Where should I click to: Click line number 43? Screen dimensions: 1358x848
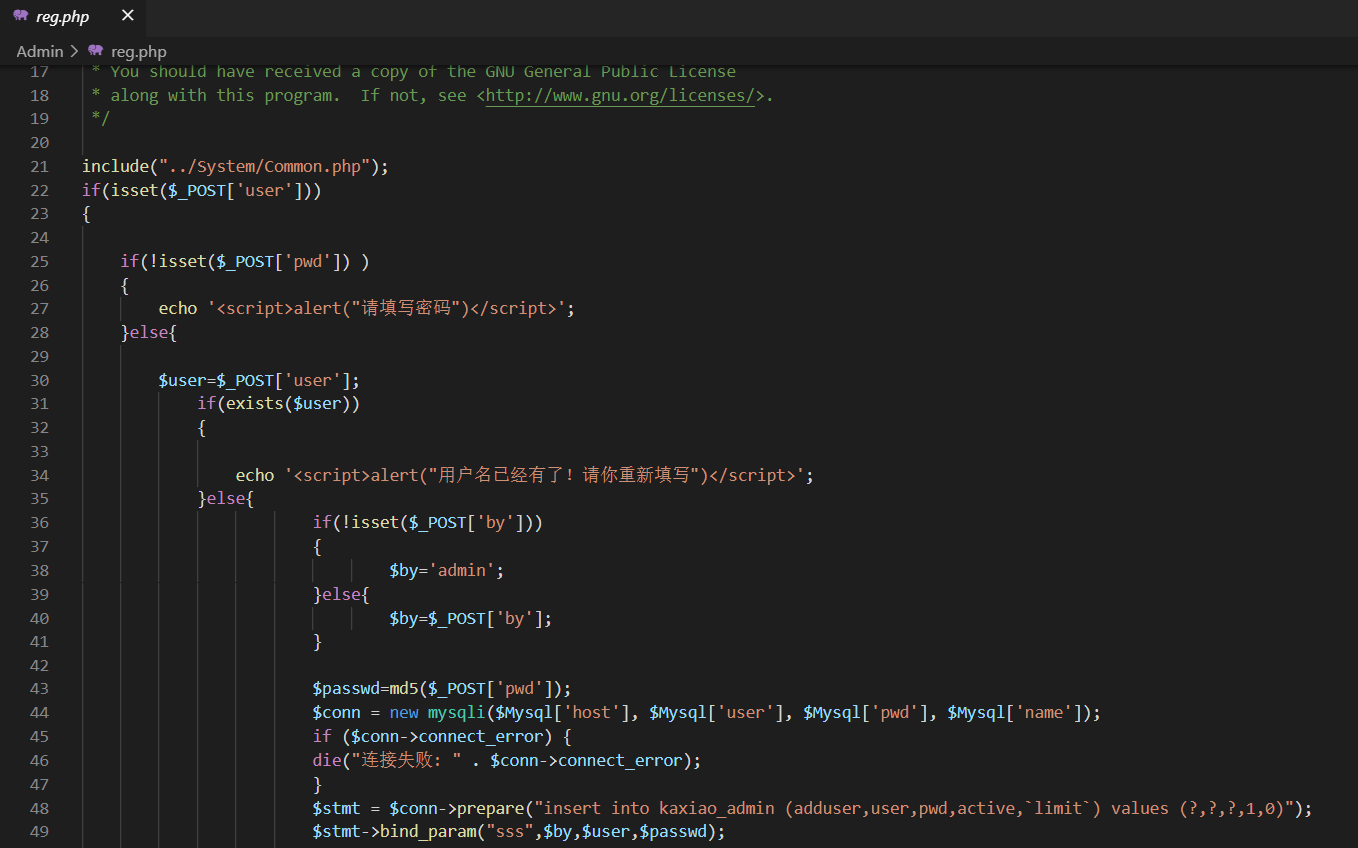tap(39, 688)
